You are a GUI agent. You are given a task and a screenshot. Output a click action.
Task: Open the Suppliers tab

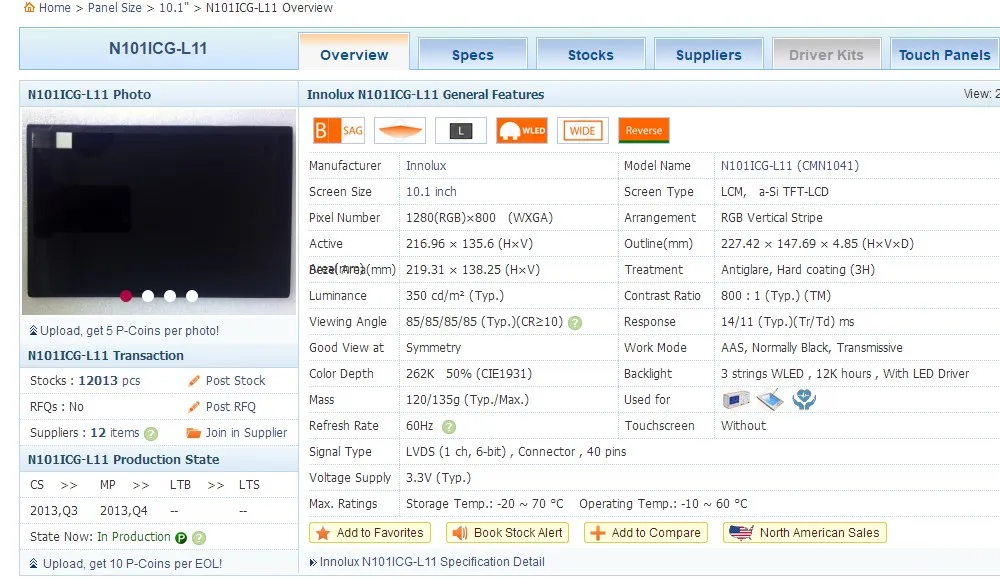point(709,55)
